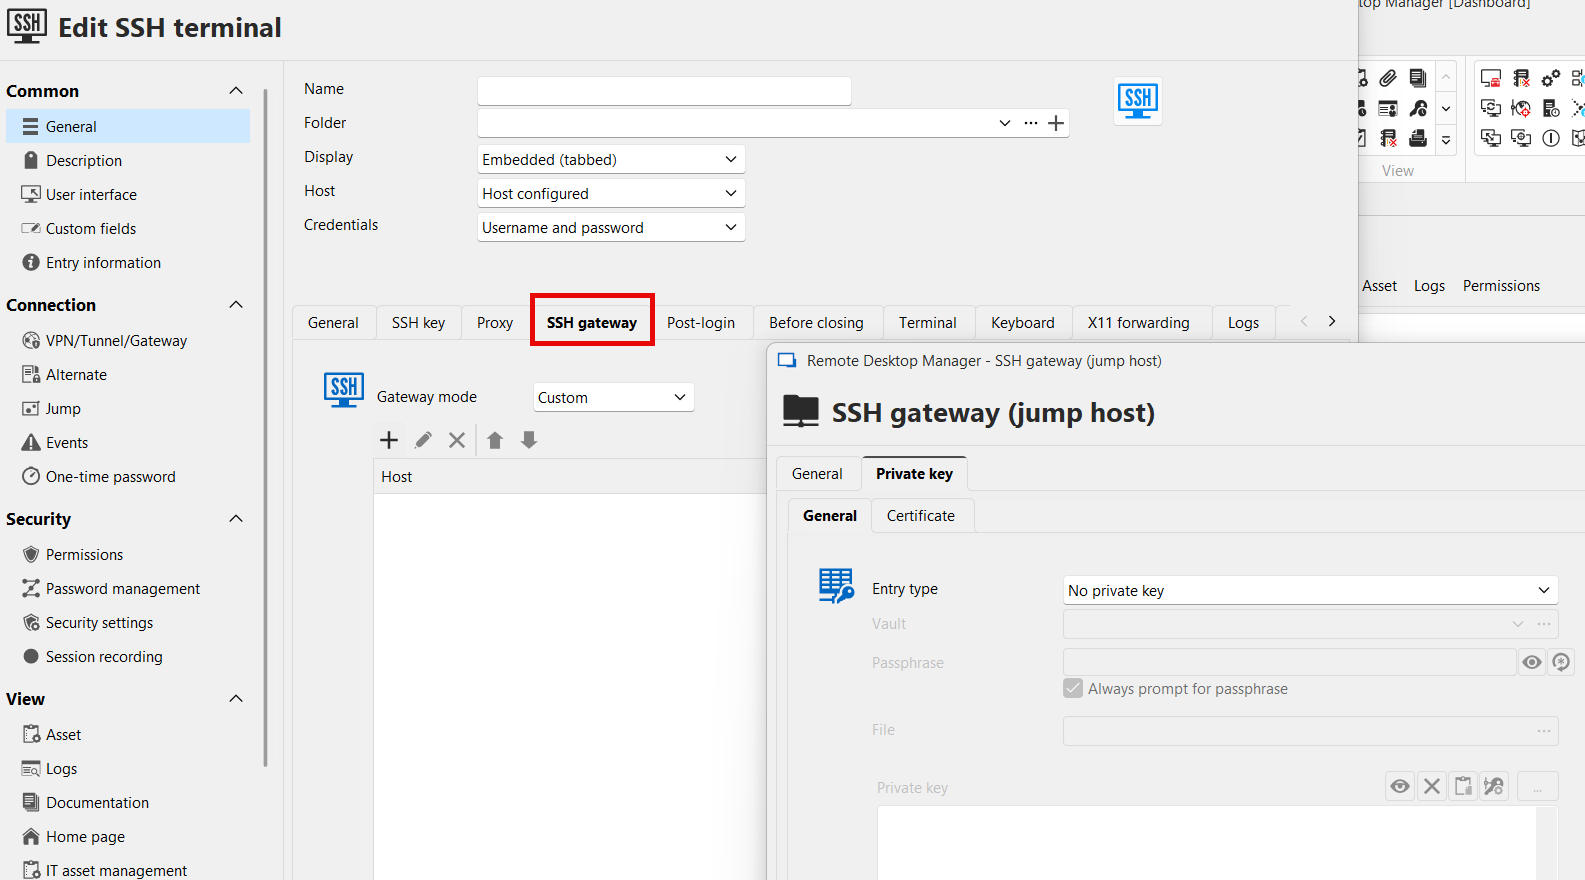
Task: Click the double gears icon in Dashboard ribbon
Action: point(1551,78)
